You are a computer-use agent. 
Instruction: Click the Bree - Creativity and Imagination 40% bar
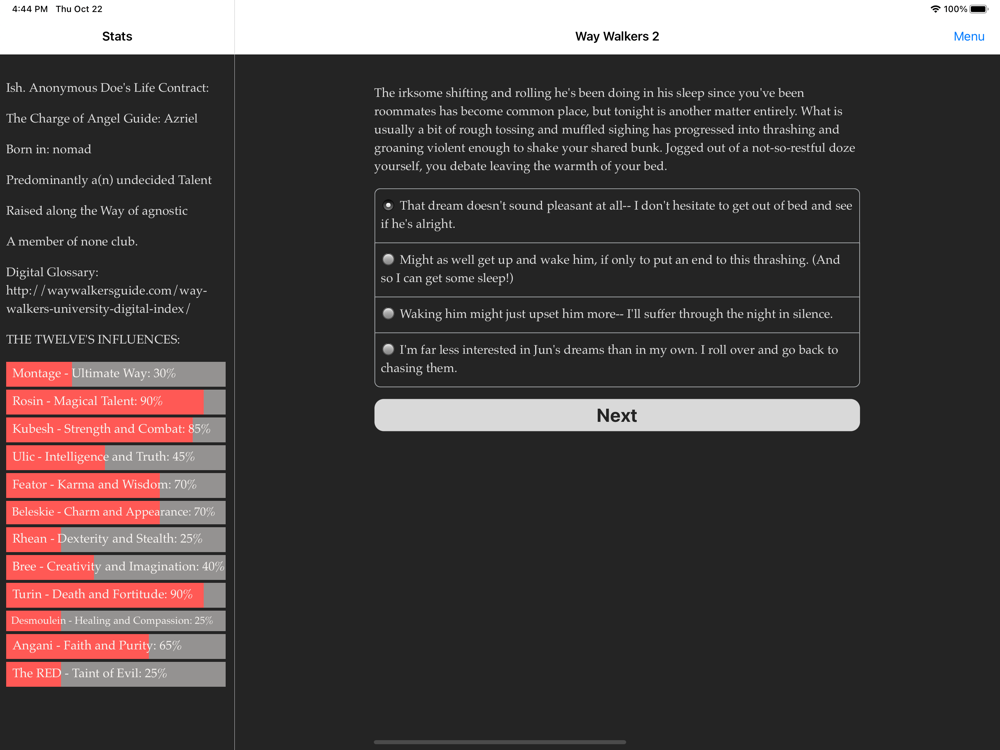tap(115, 567)
